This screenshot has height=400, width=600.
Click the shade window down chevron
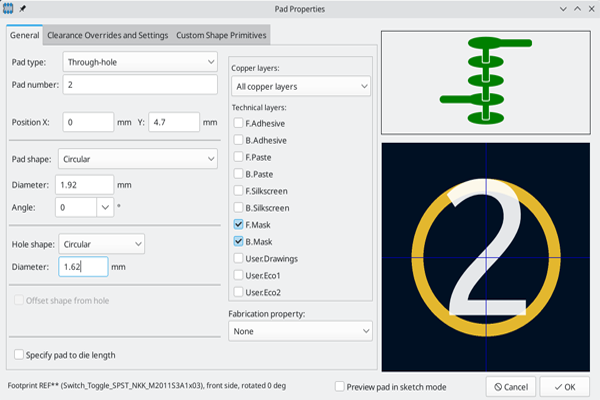click(563, 9)
